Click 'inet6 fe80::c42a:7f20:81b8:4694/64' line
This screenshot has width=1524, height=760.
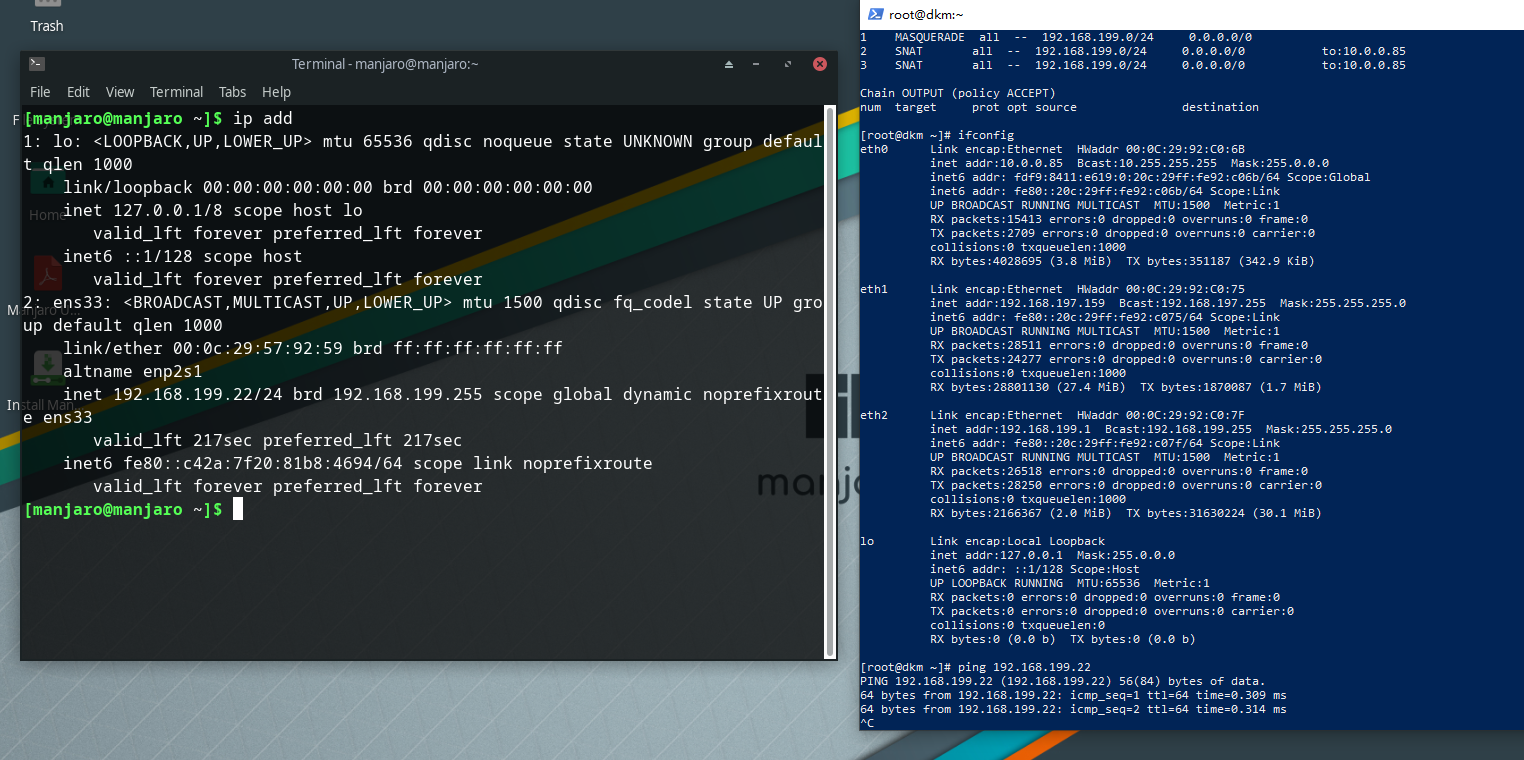pyautogui.click(x=358, y=463)
